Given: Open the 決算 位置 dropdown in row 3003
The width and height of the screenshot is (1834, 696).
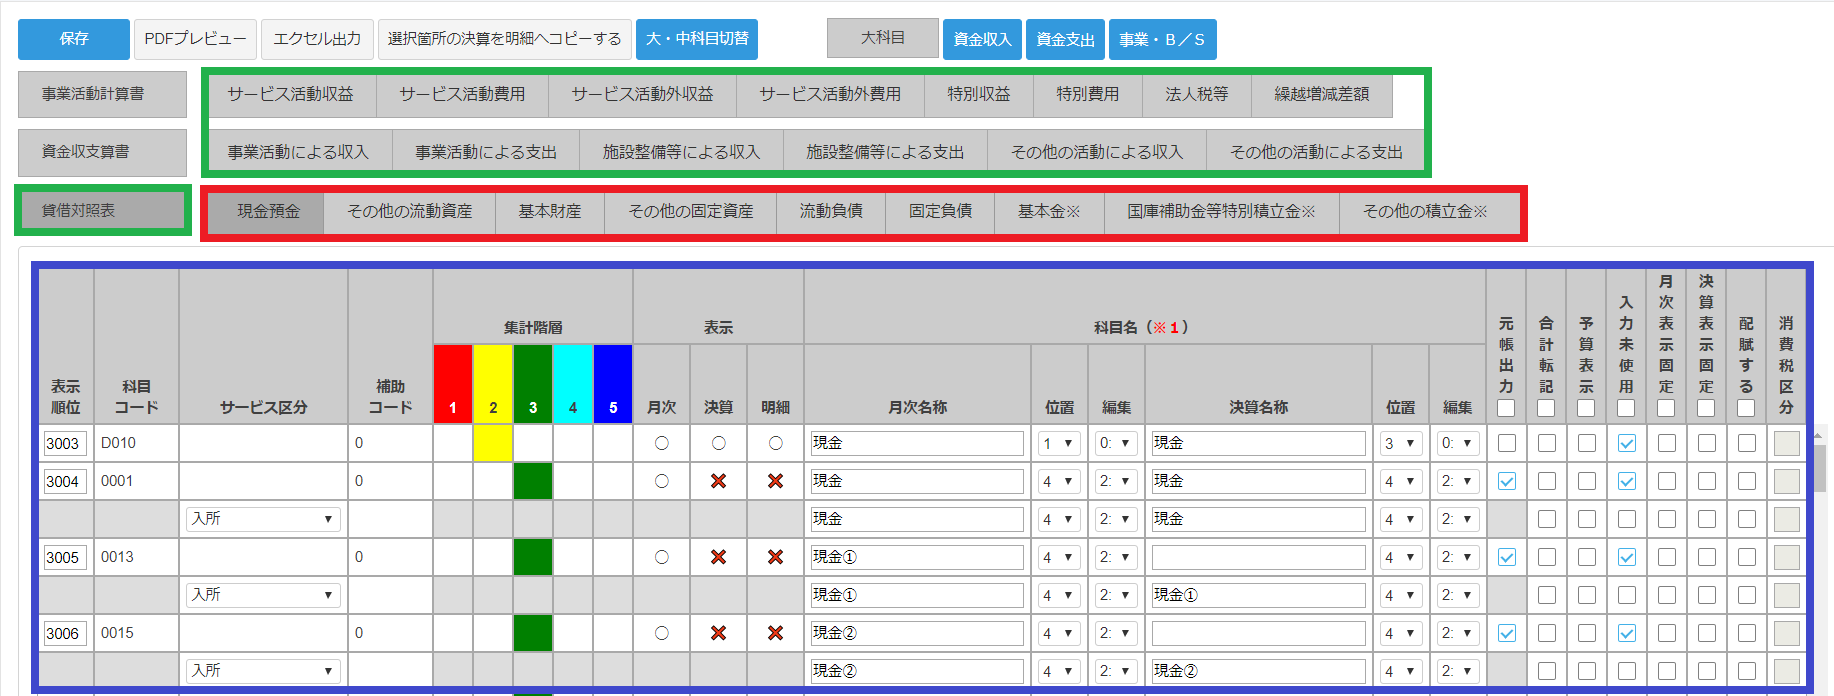Looking at the screenshot, I should 1399,443.
